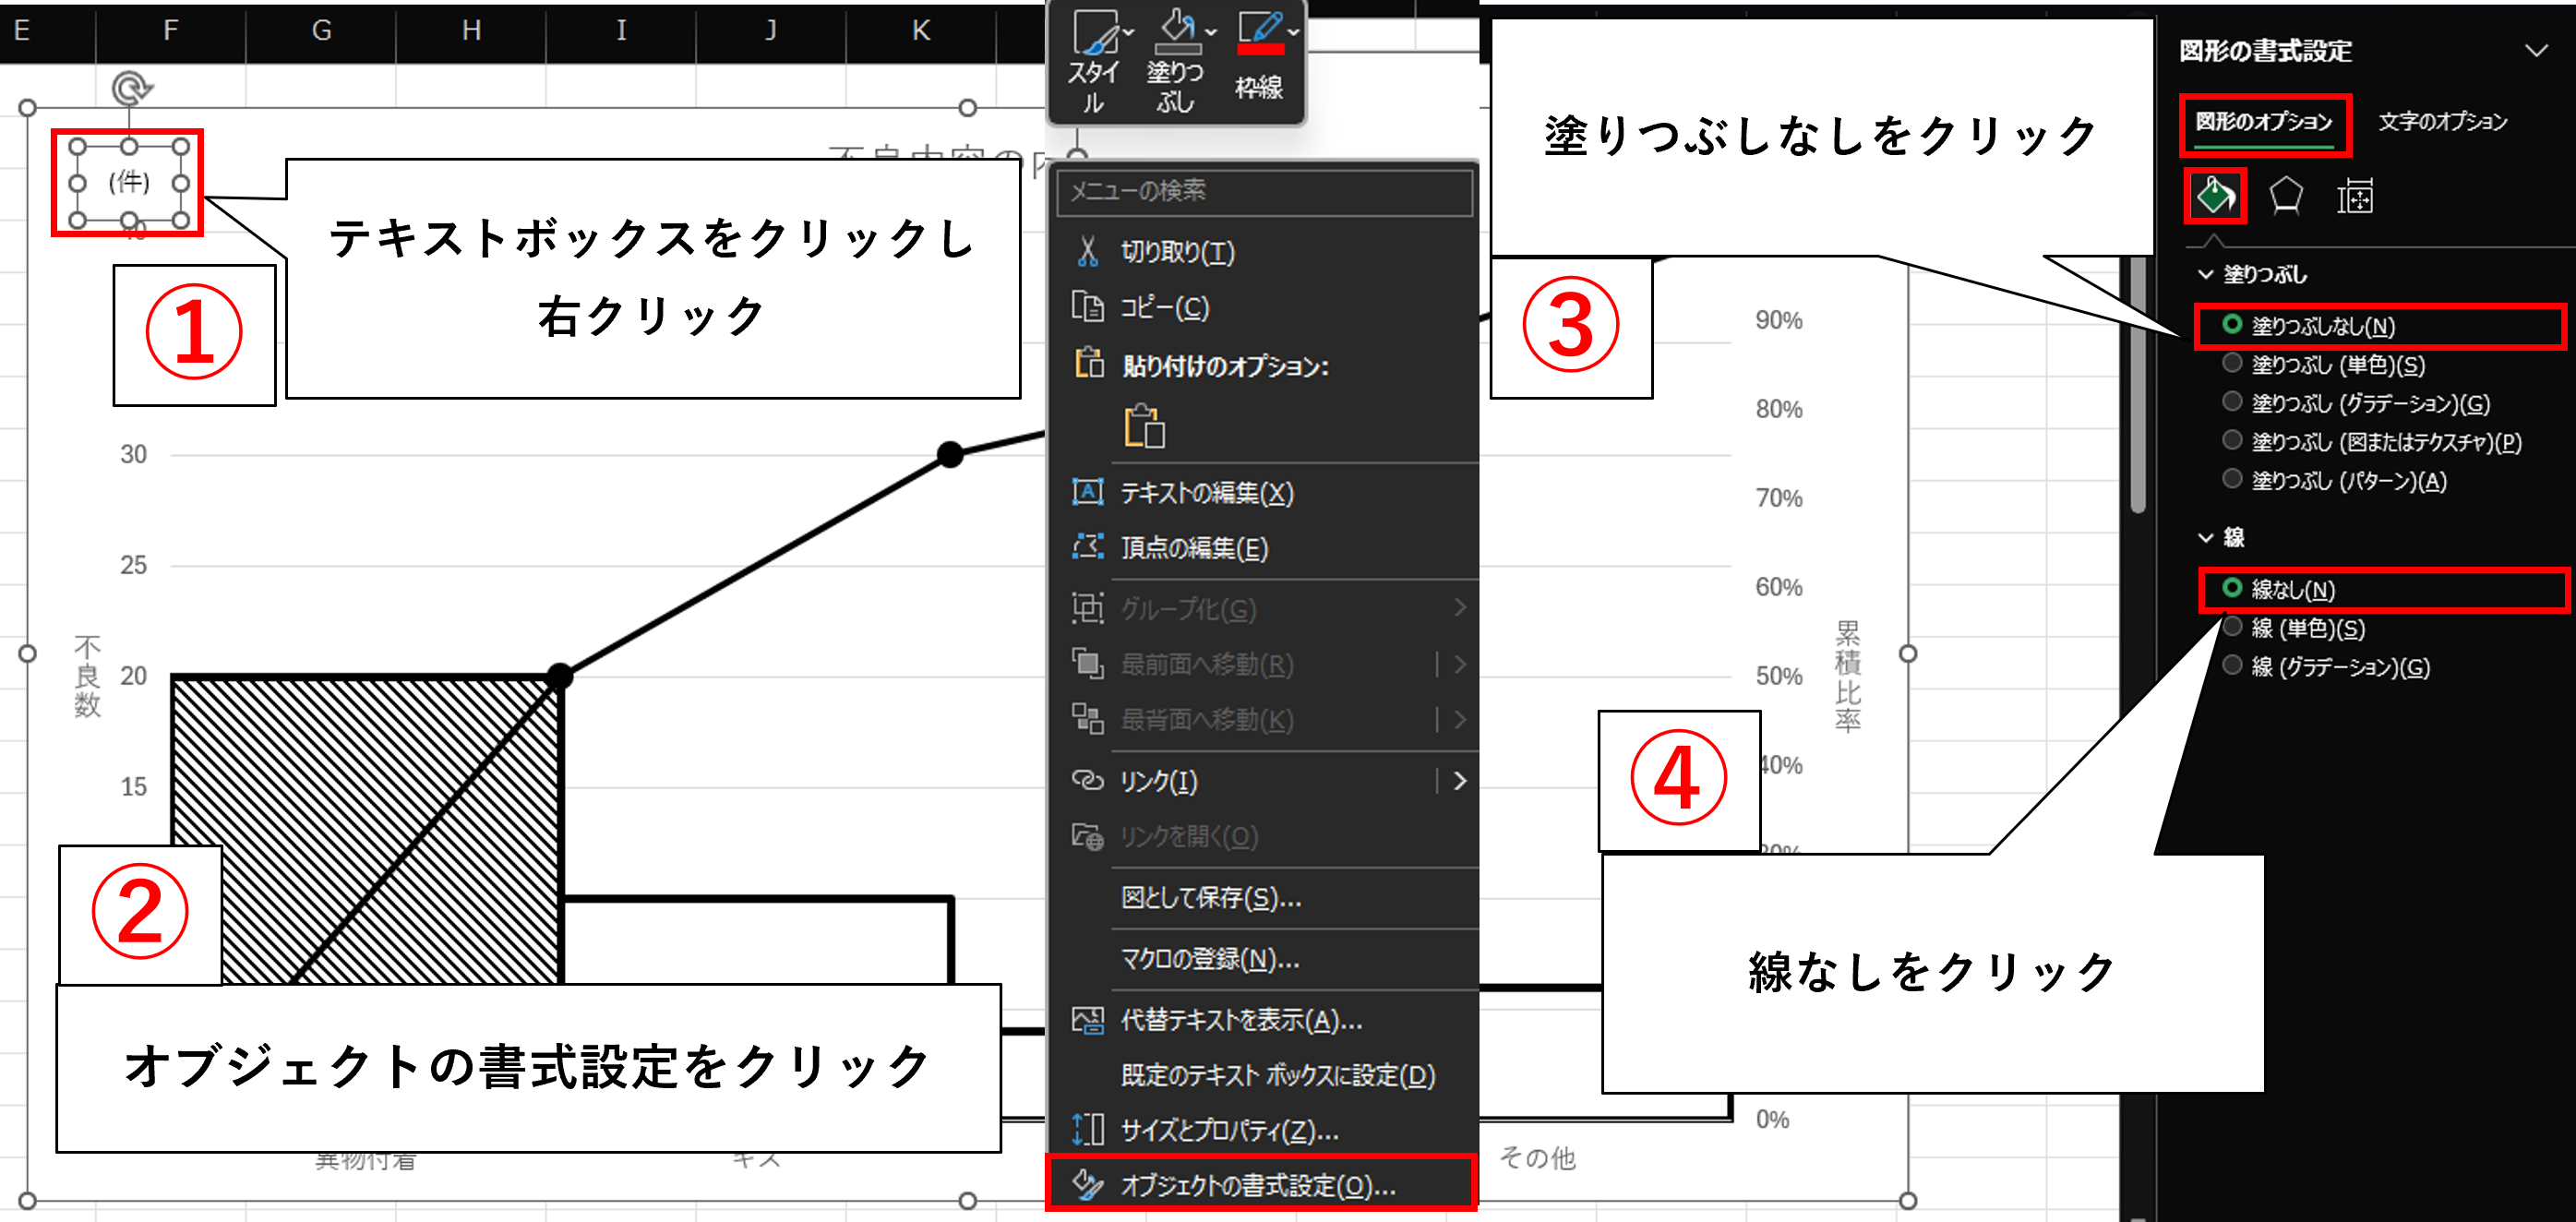
Task: Click the メニューの検索 search field
Action: click(x=1264, y=191)
